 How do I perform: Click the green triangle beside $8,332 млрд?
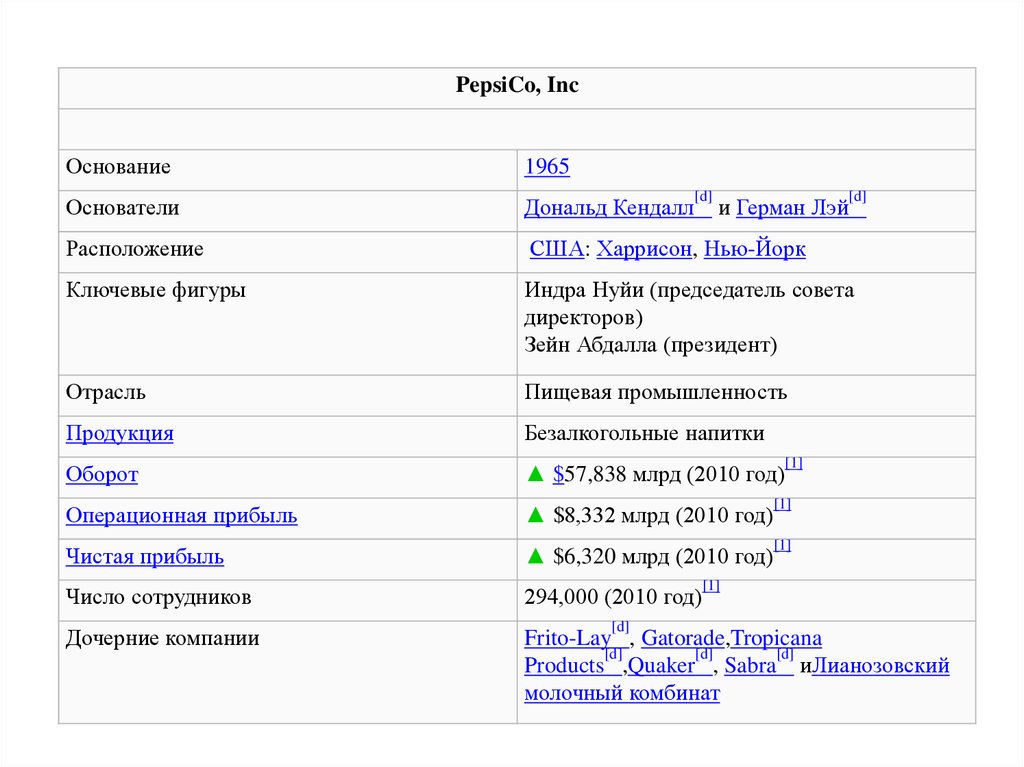pos(533,516)
